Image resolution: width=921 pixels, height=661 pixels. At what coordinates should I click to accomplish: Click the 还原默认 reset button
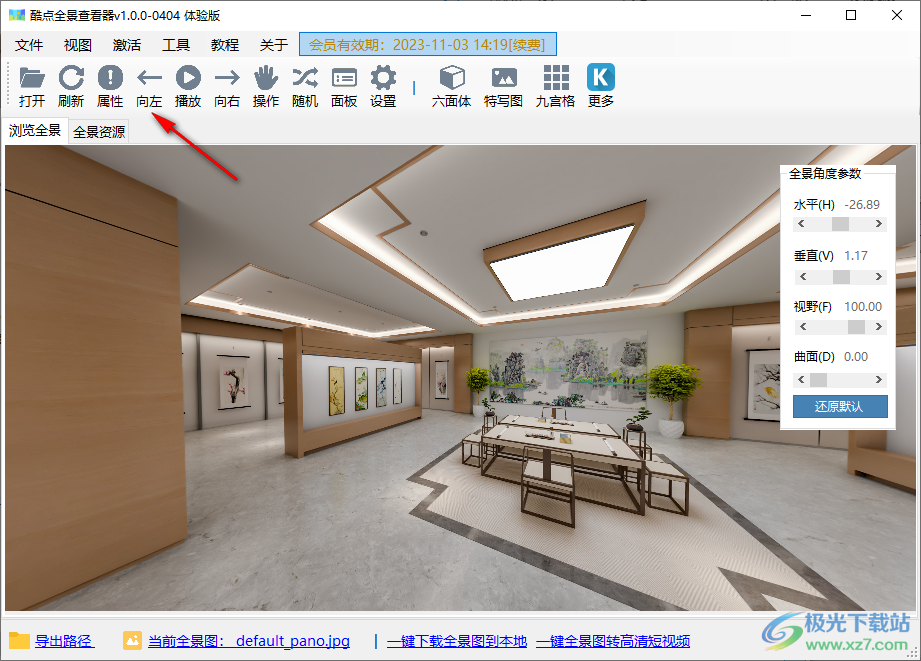click(x=840, y=407)
